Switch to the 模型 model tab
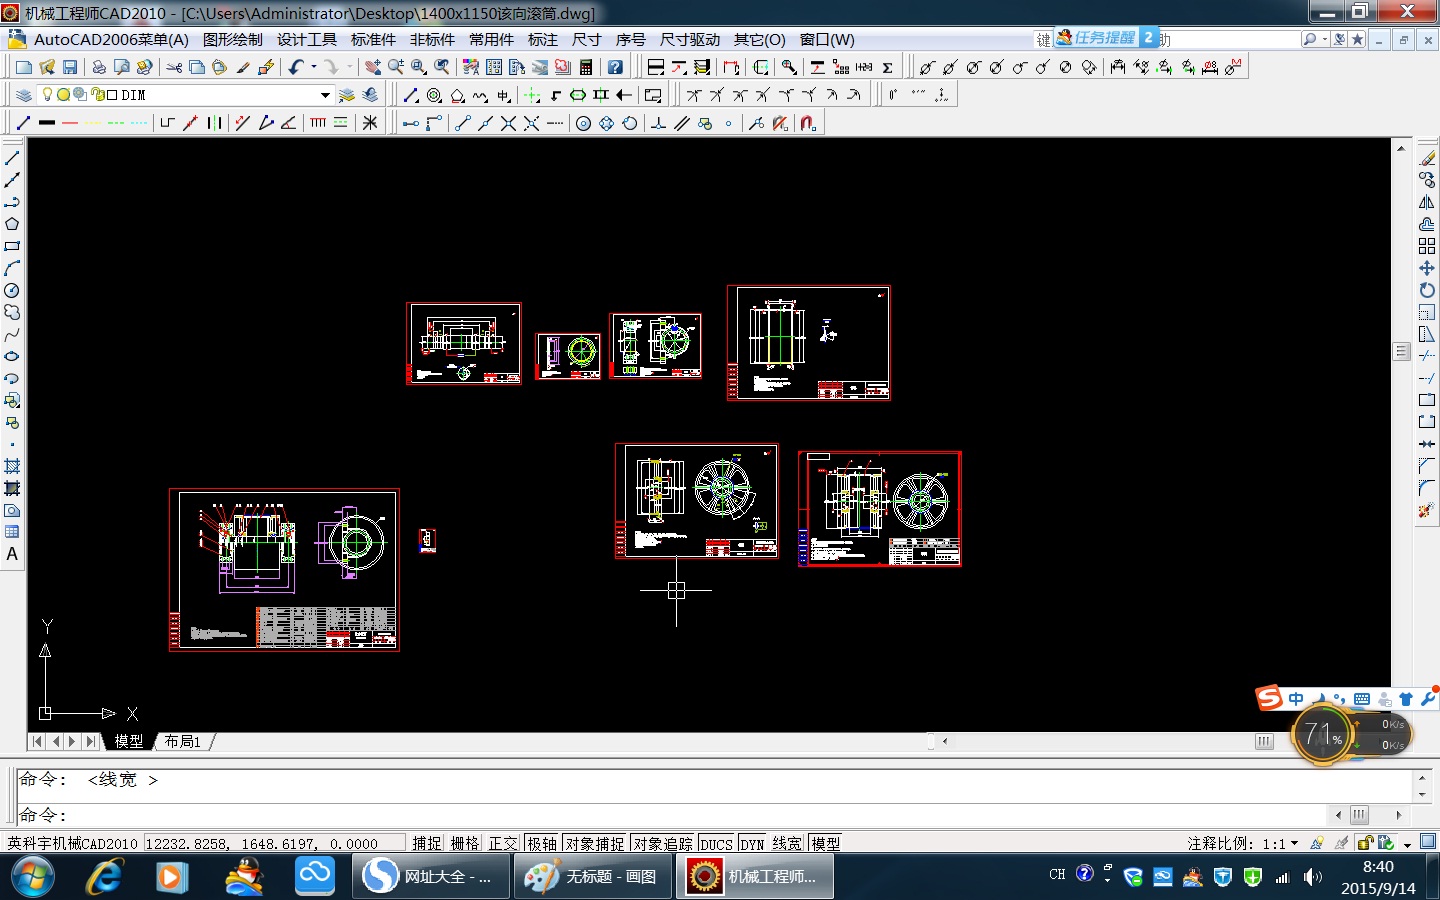The image size is (1440, 900). click(129, 741)
